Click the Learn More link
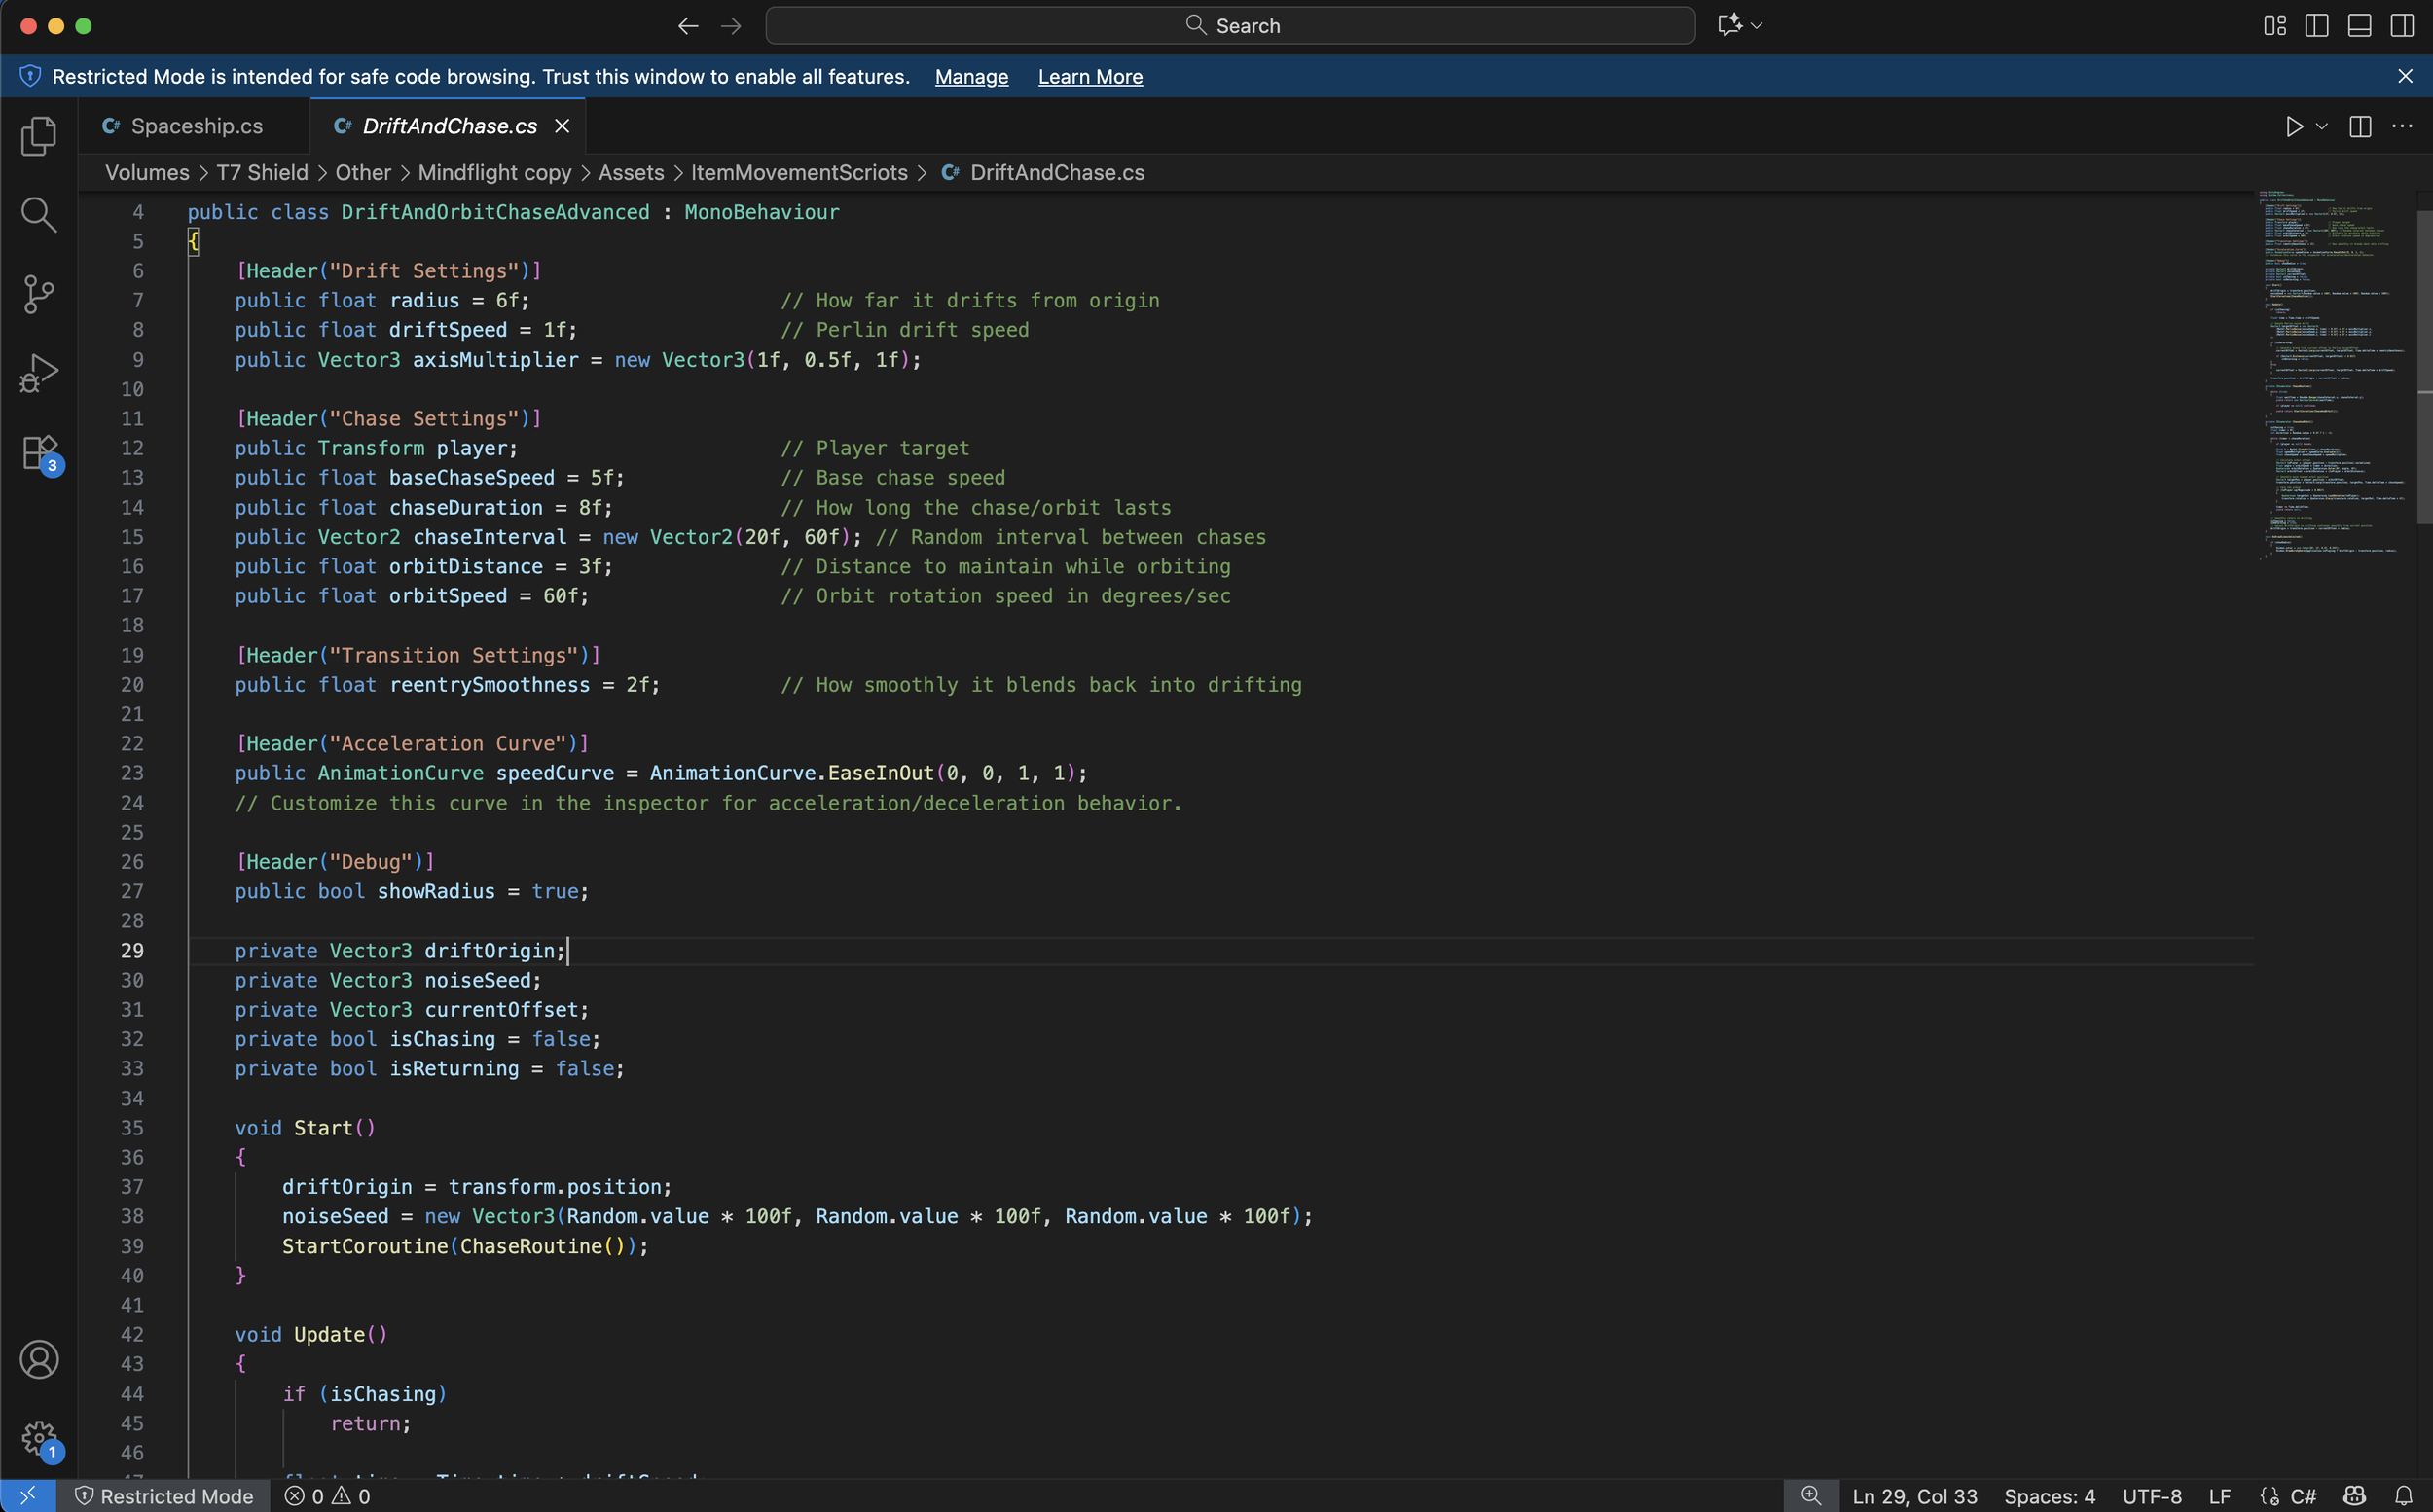The height and width of the screenshot is (1512, 2433). (x=1089, y=77)
